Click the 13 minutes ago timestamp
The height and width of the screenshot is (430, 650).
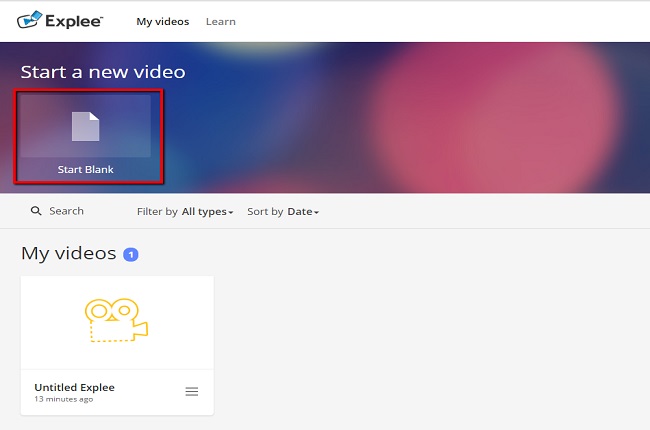(65, 399)
